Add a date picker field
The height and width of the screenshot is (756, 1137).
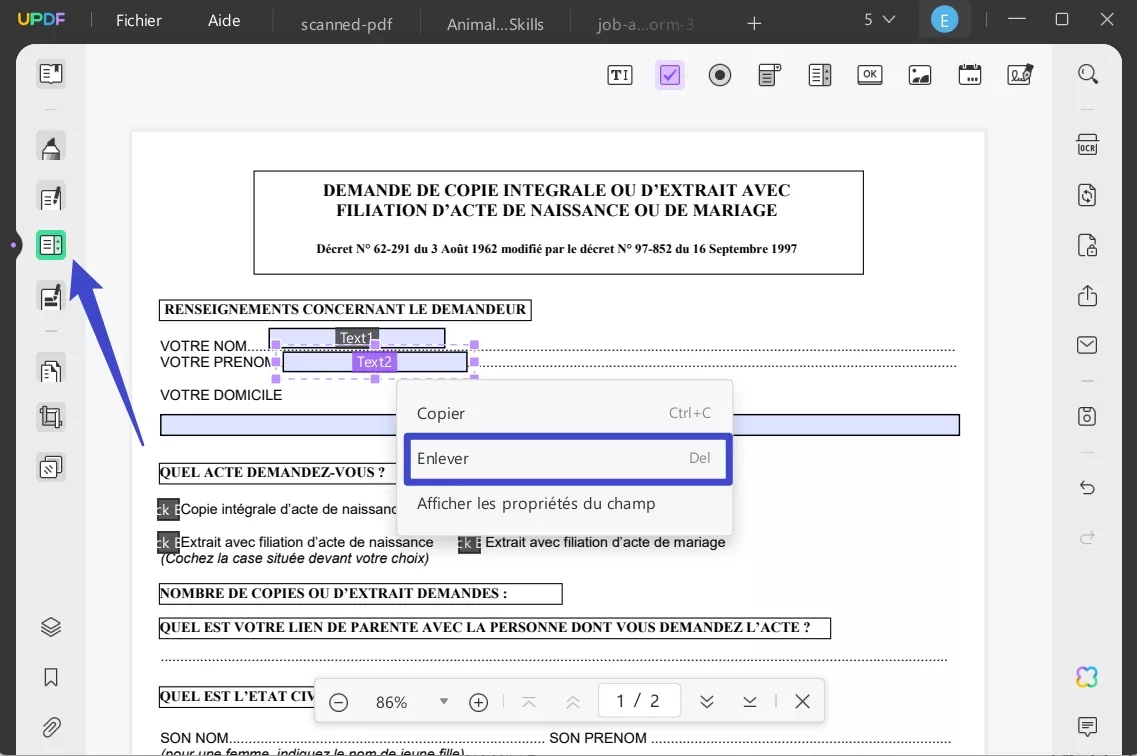point(969,74)
